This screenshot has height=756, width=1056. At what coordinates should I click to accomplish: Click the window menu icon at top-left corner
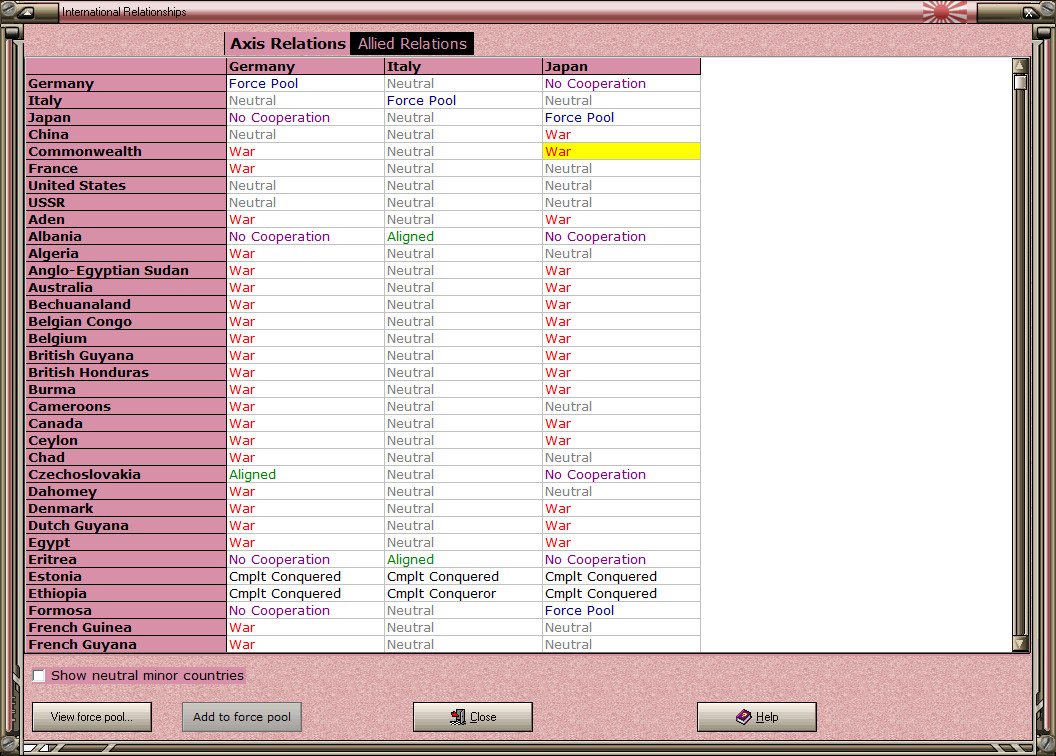coord(27,11)
